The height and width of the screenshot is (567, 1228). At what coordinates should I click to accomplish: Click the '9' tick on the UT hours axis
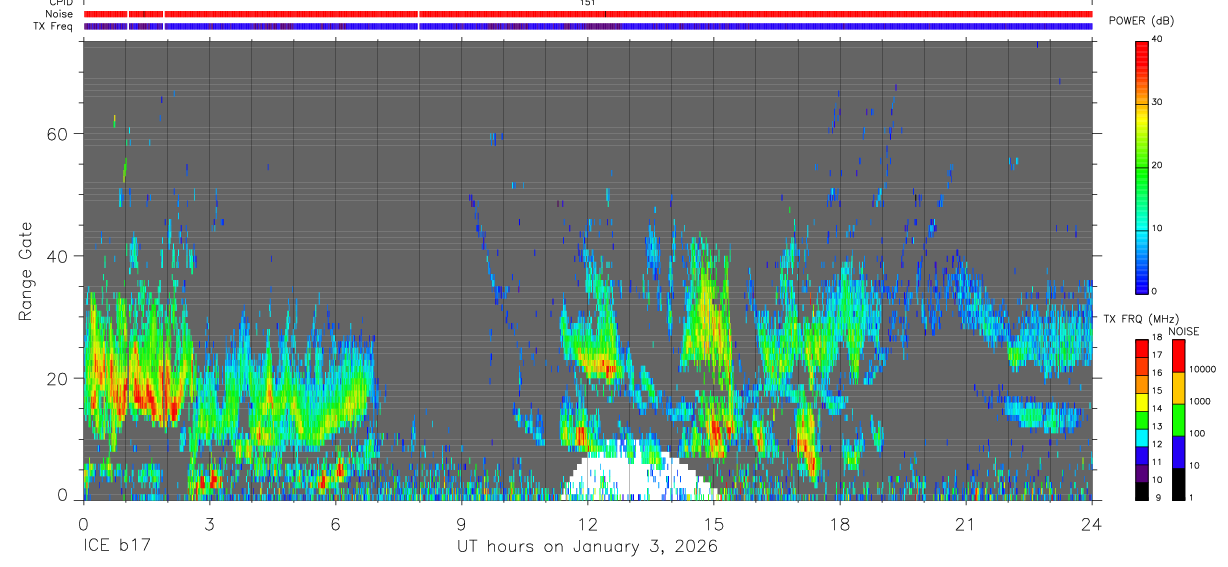[x=461, y=523]
